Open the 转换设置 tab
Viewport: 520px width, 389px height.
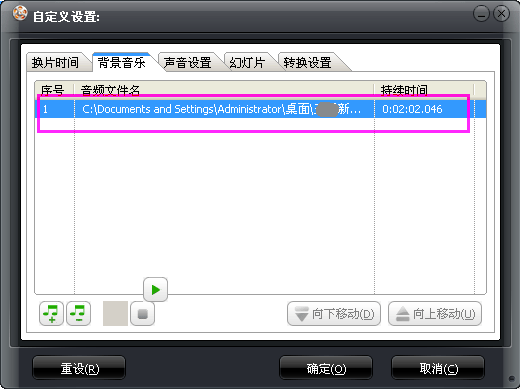(x=307, y=62)
